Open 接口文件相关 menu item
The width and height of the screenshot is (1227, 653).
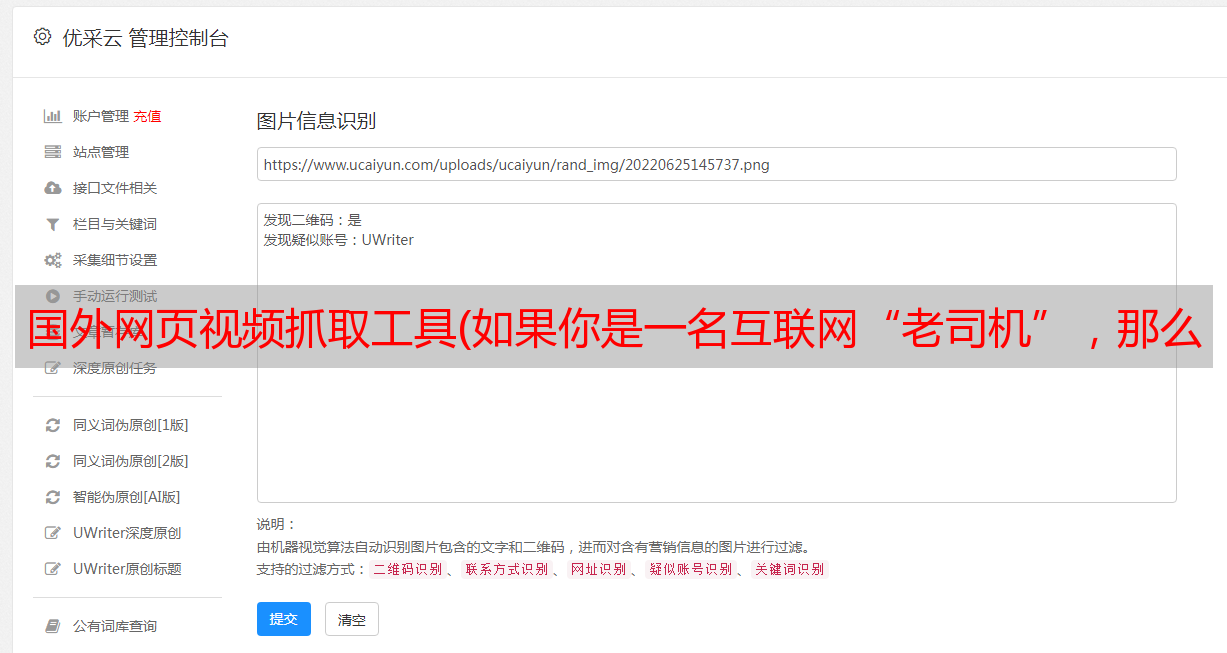coord(115,188)
